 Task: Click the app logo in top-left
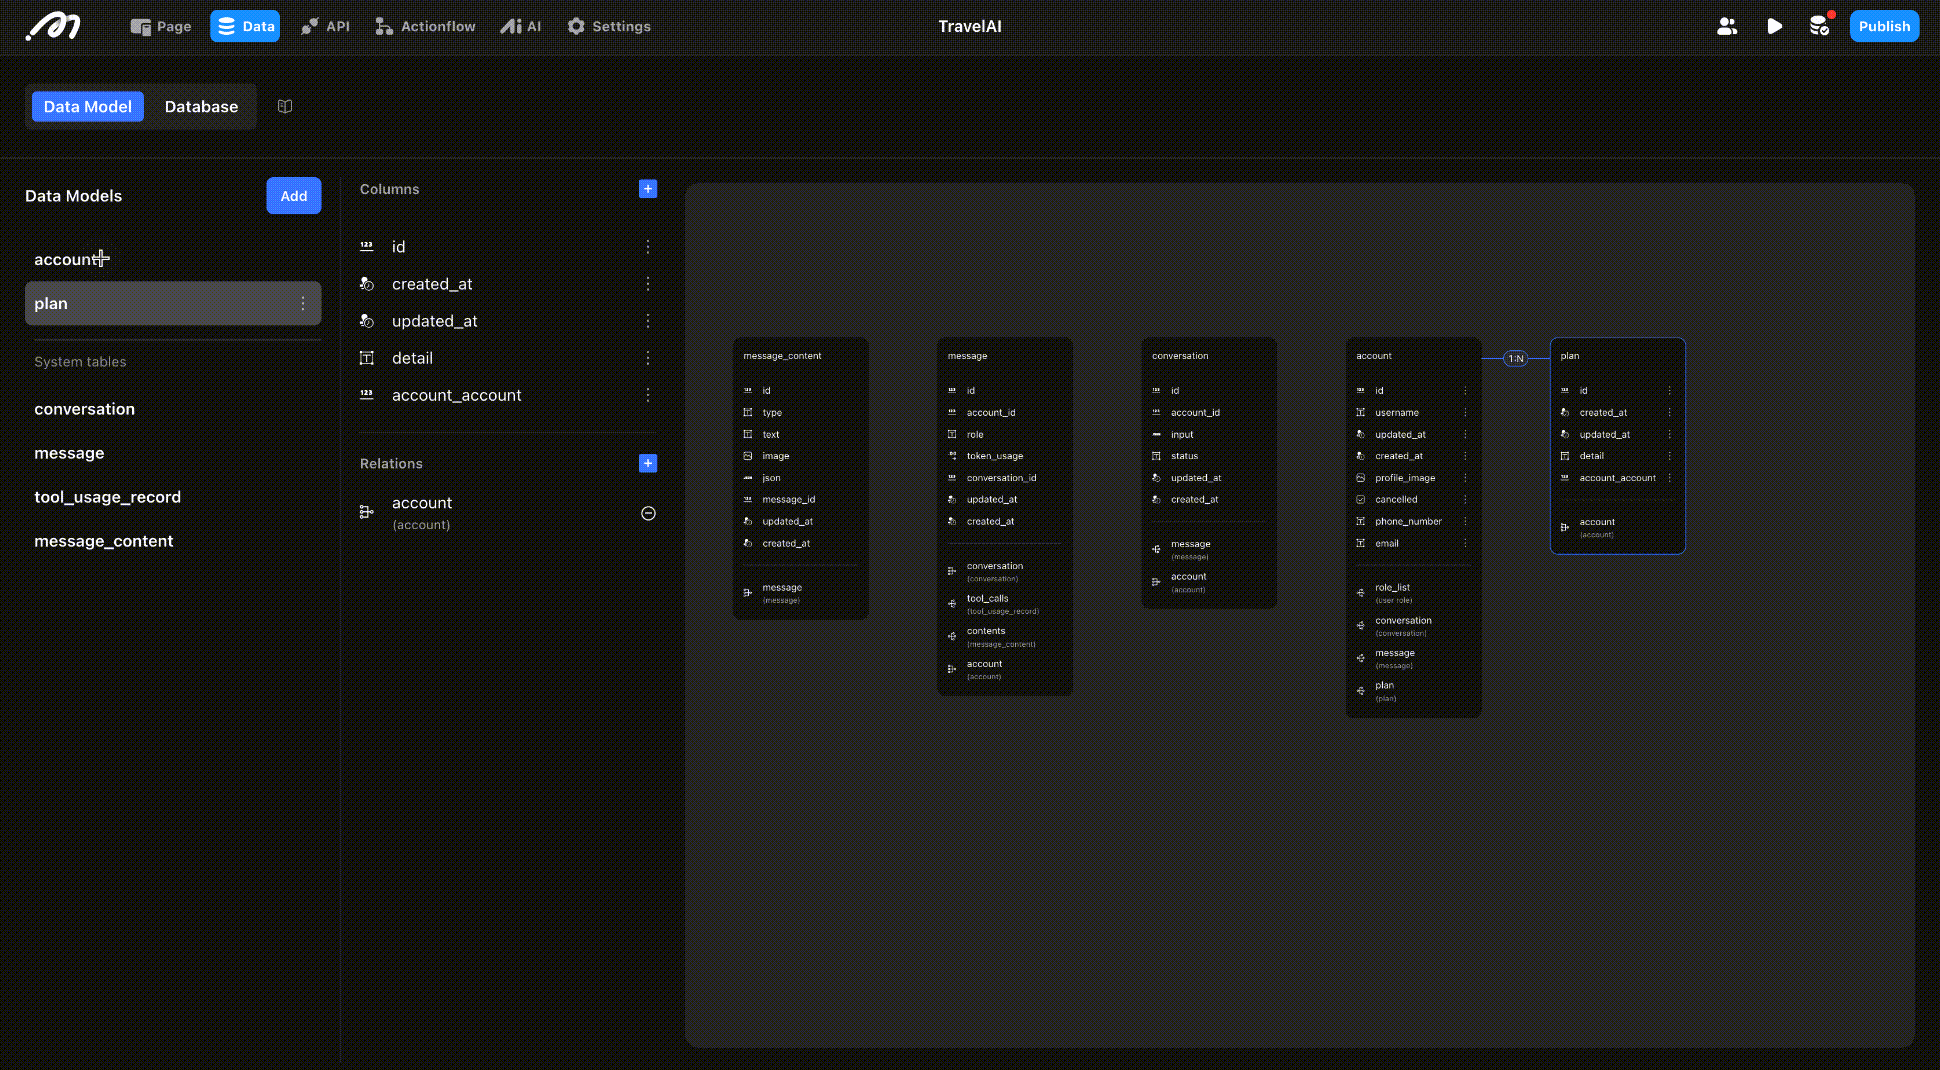53,26
